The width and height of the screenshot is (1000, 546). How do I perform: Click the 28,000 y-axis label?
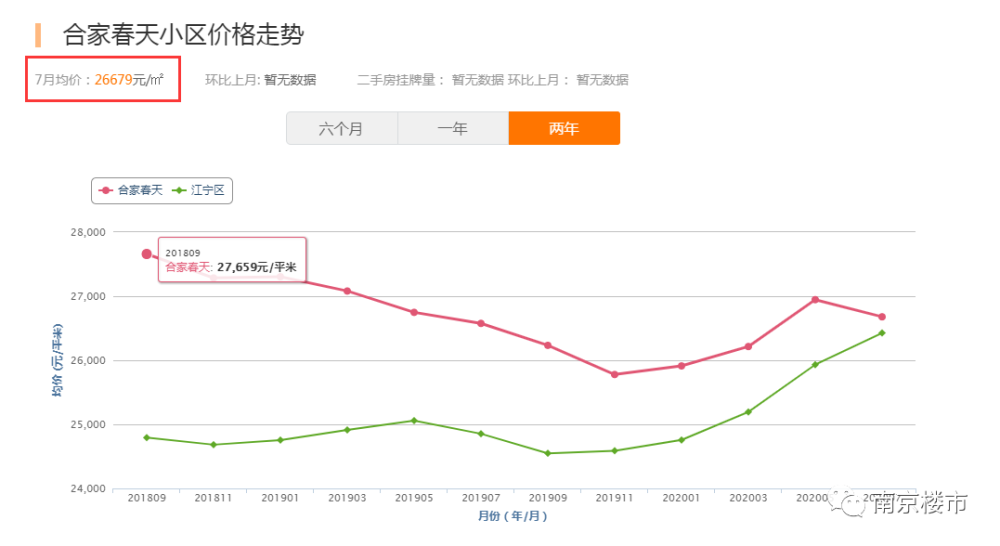click(88, 232)
